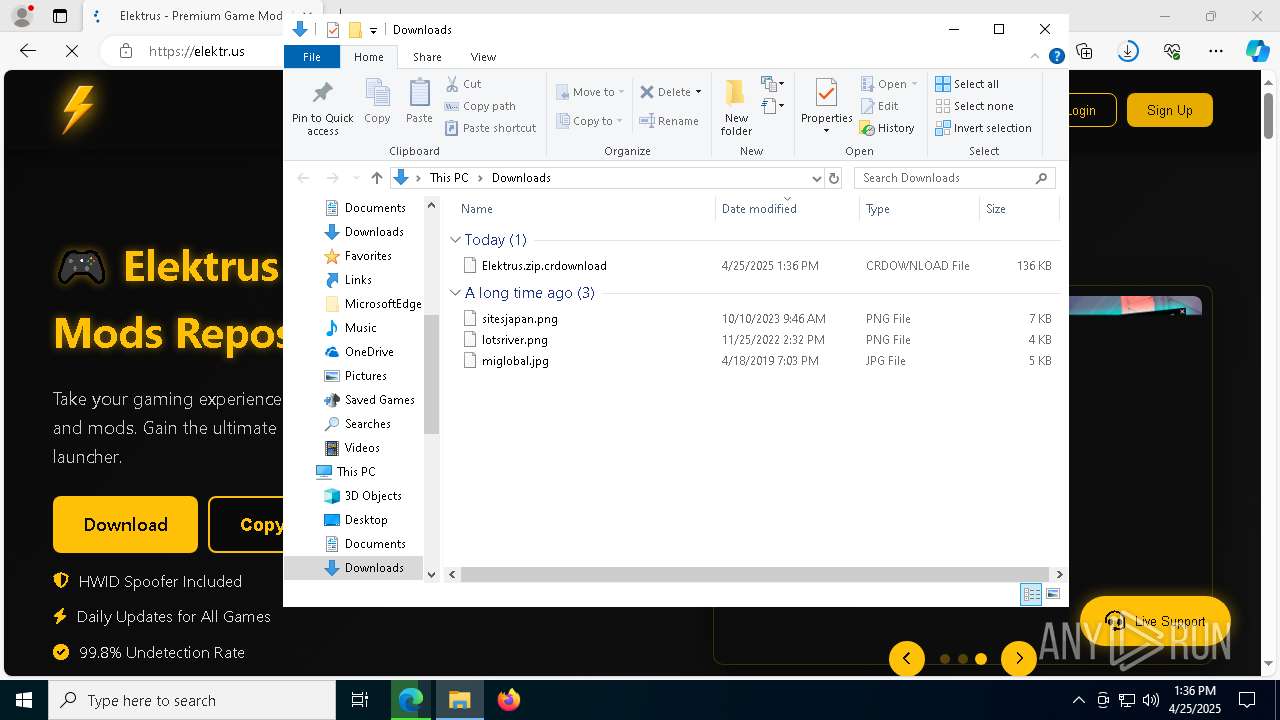The width and height of the screenshot is (1280, 720).
Task: Open Copilot icon in Edge
Action: (1257, 51)
